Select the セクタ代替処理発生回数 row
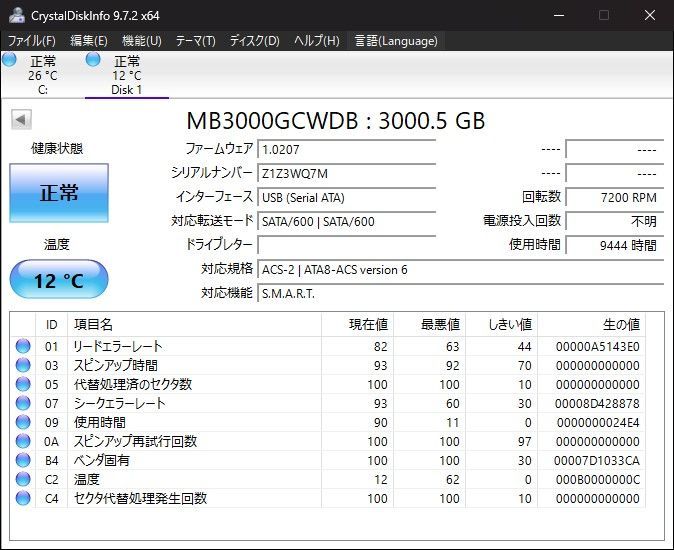Image resolution: width=674 pixels, height=550 pixels. (328, 498)
